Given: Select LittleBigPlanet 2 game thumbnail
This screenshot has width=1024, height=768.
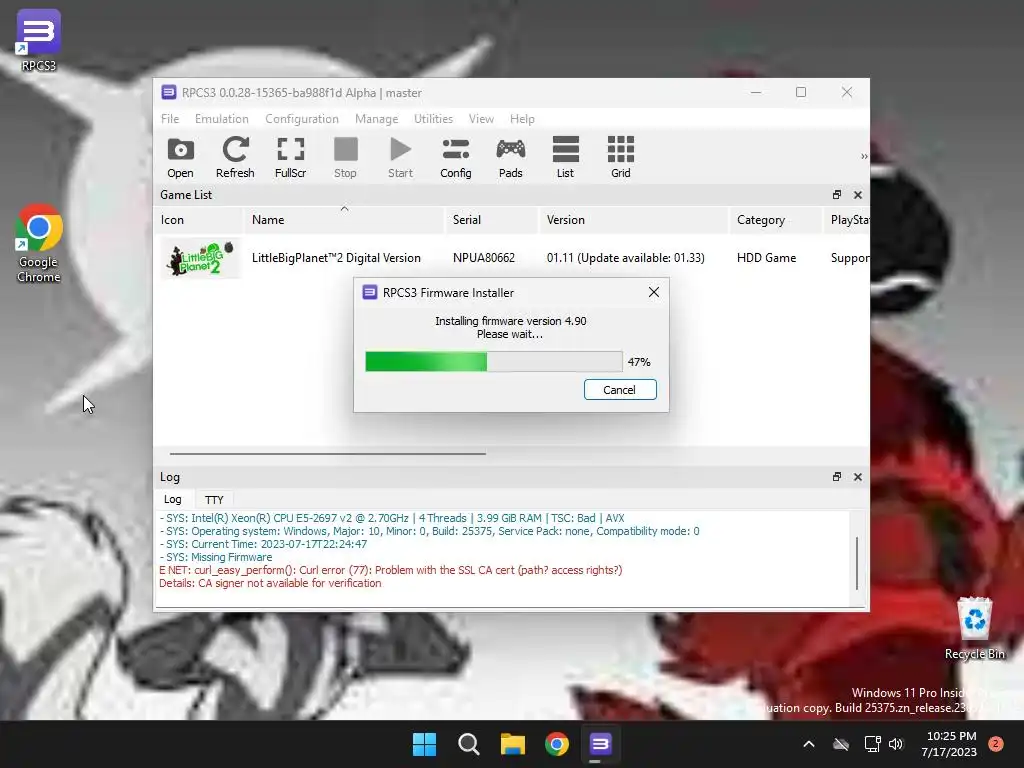Looking at the screenshot, I should click(201, 258).
